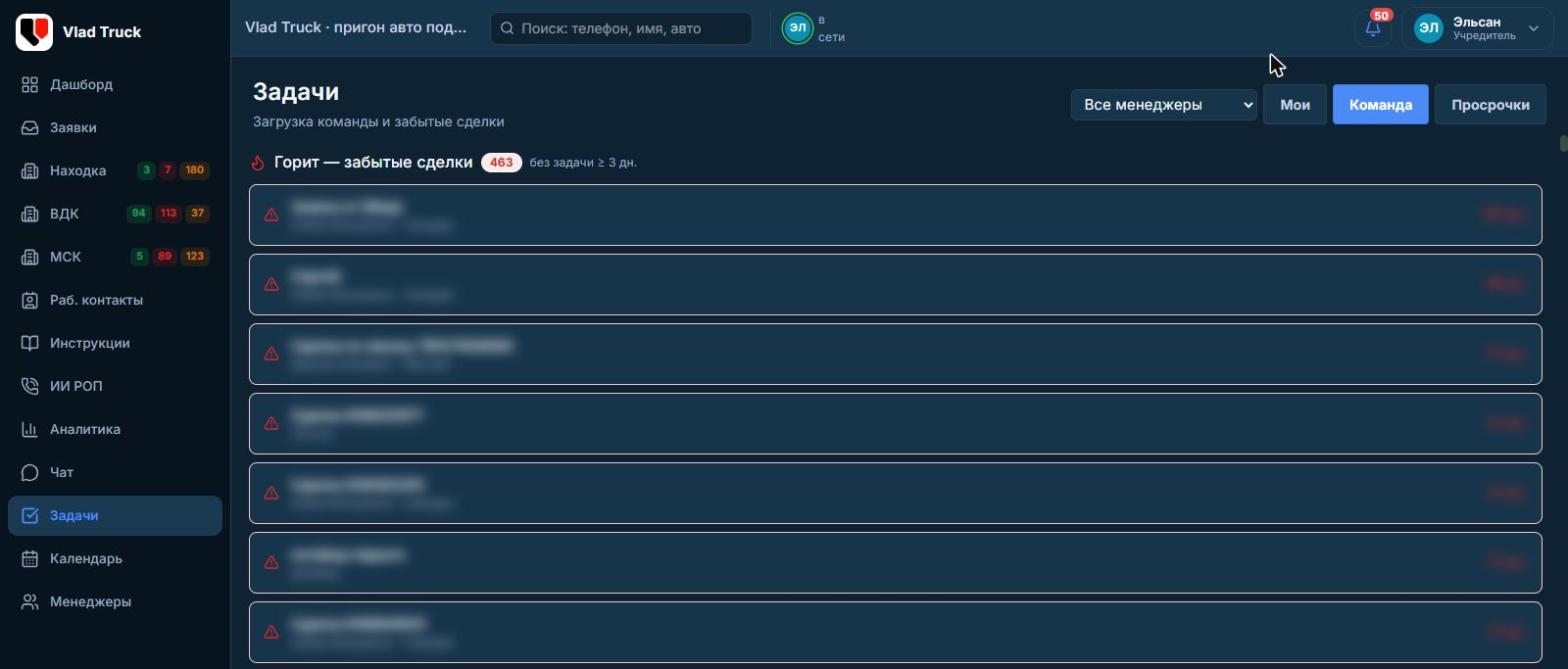Click the ВДК building icon
Screen dimensions: 1568x669
[30, 214]
